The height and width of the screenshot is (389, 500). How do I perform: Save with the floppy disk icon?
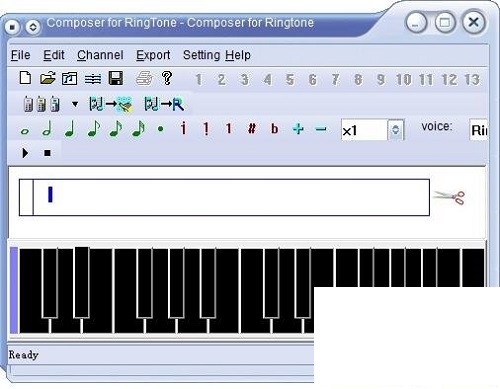(x=116, y=78)
